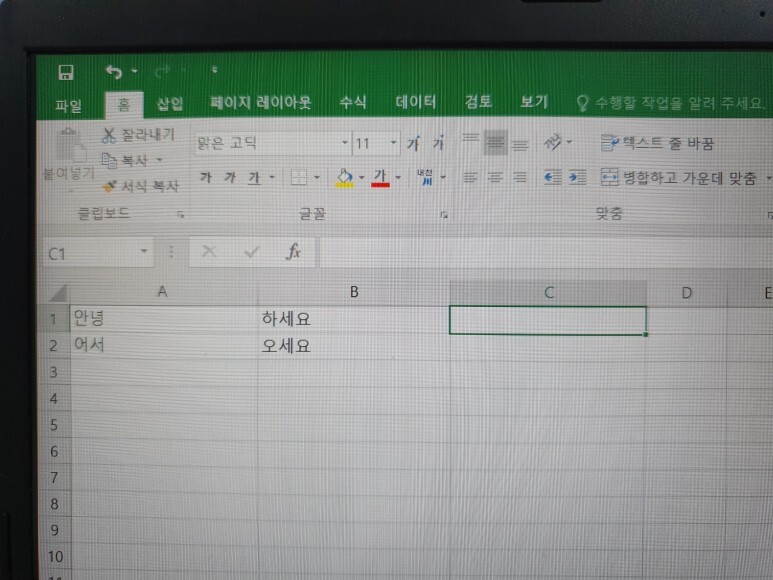This screenshot has width=773, height=580.
Task: Click cell containing 오세요
Action: (353, 346)
